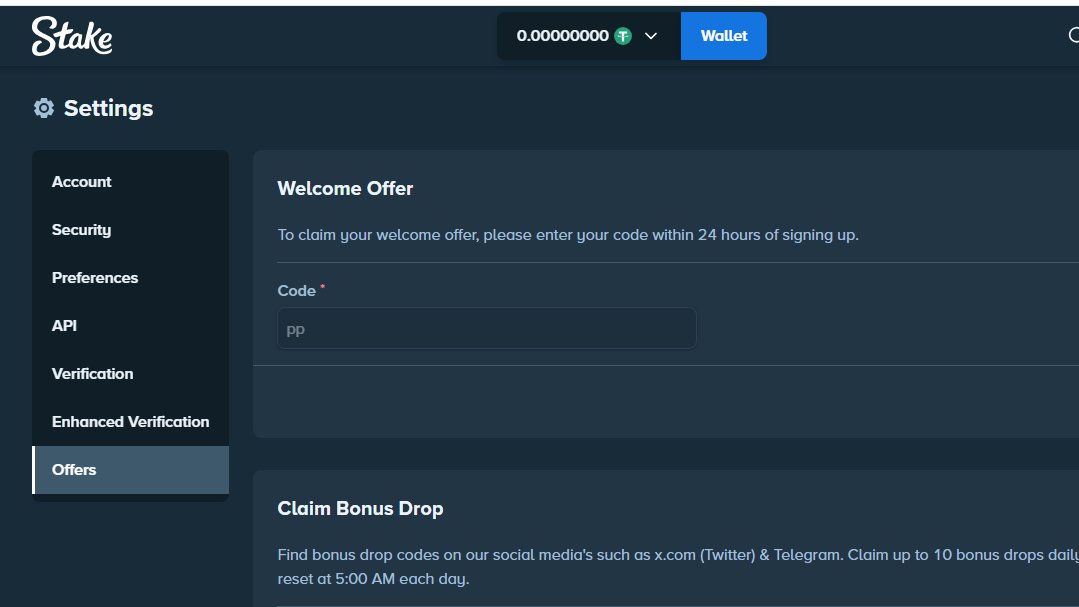Click the highlighted Offers tab
The width and height of the screenshot is (1079, 607).
tap(130, 470)
